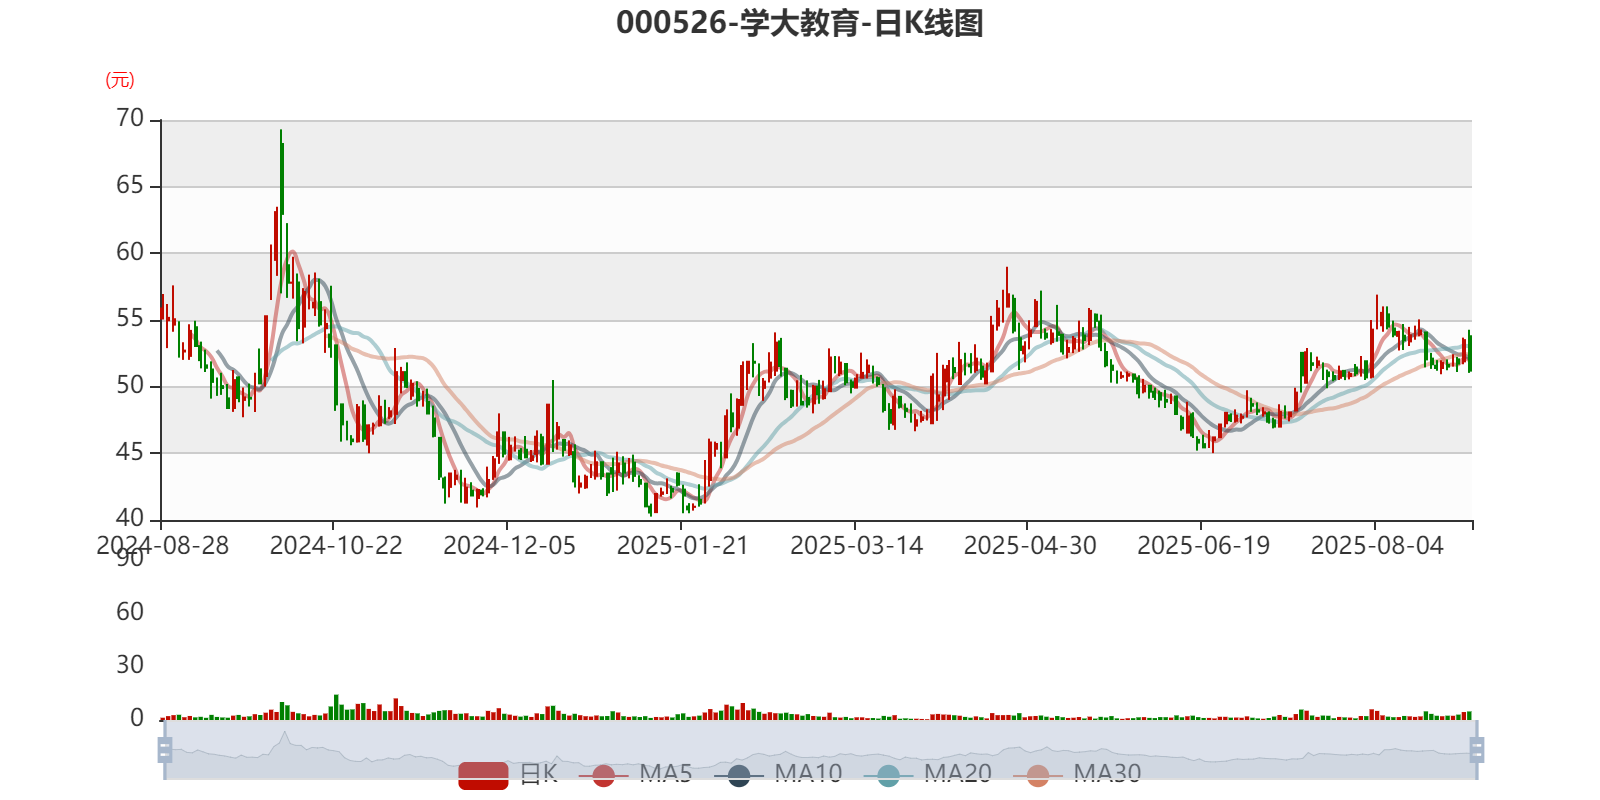This screenshot has width=1600, height=800.
Task: Click the 2025-04-30 date axis label
Action: tap(1030, 546)
